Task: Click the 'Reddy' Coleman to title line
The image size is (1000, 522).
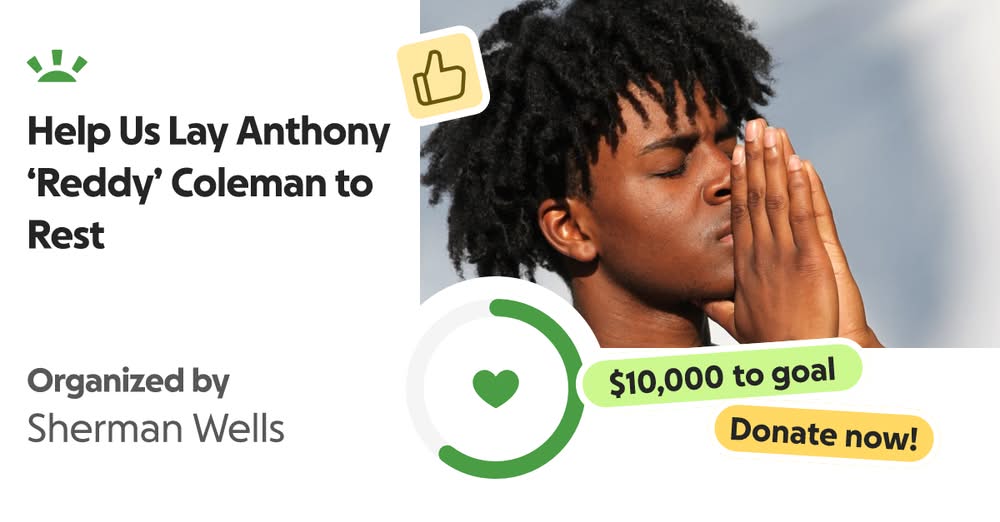Action: pyautogui.click(x=200, y=184)
